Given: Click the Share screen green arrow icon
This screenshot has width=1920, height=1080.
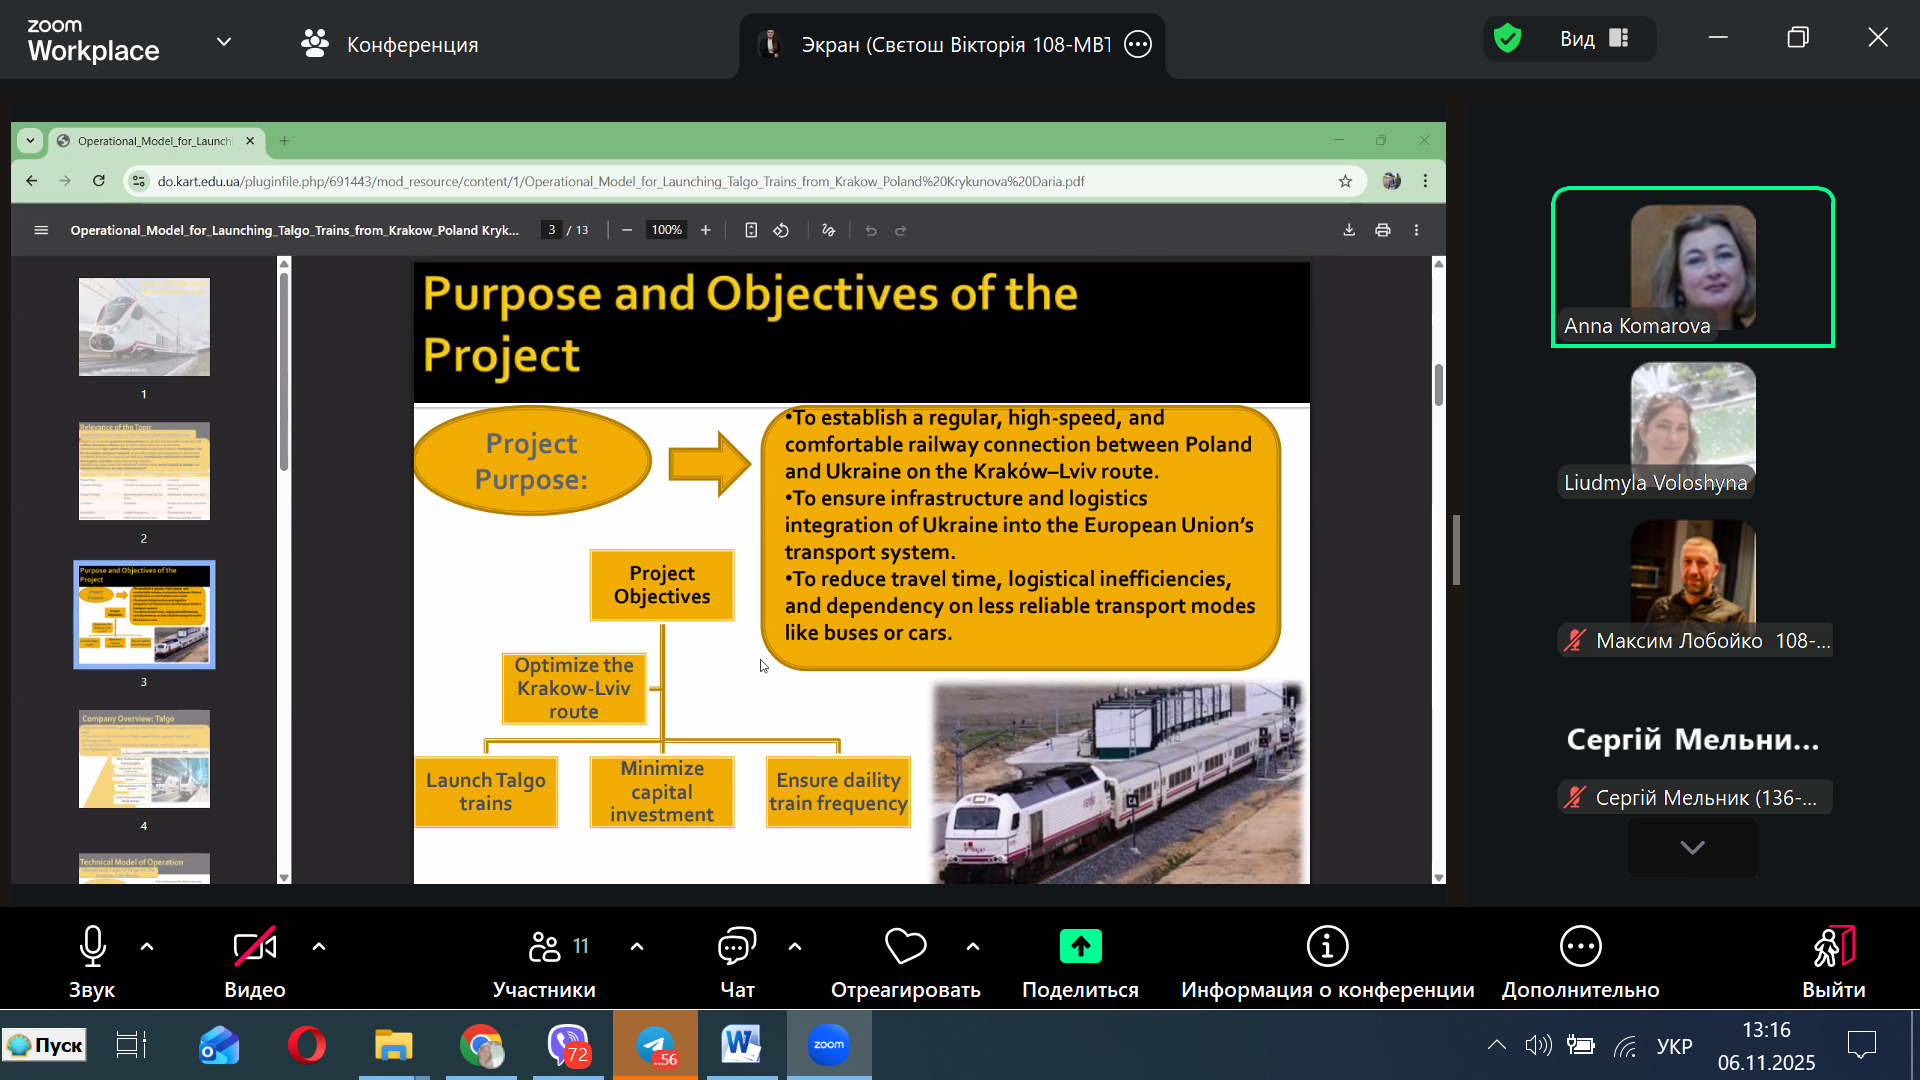Looking at the screenshot, I should tap(1080, 946).
